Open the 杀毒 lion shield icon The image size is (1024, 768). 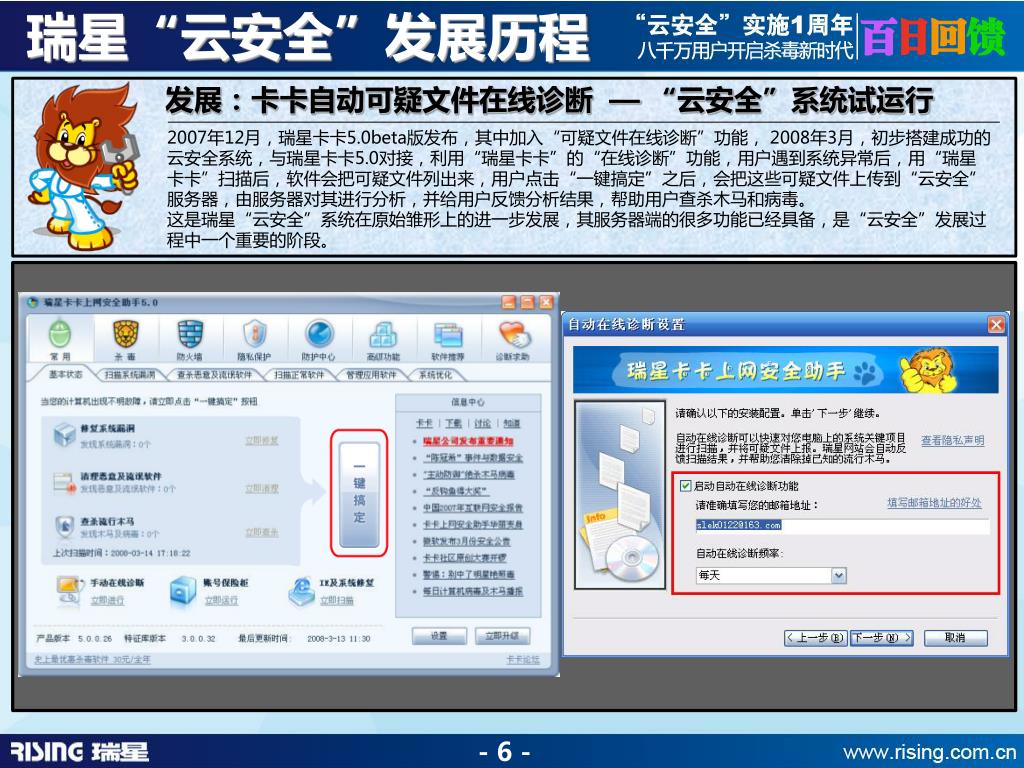[125, 334]
